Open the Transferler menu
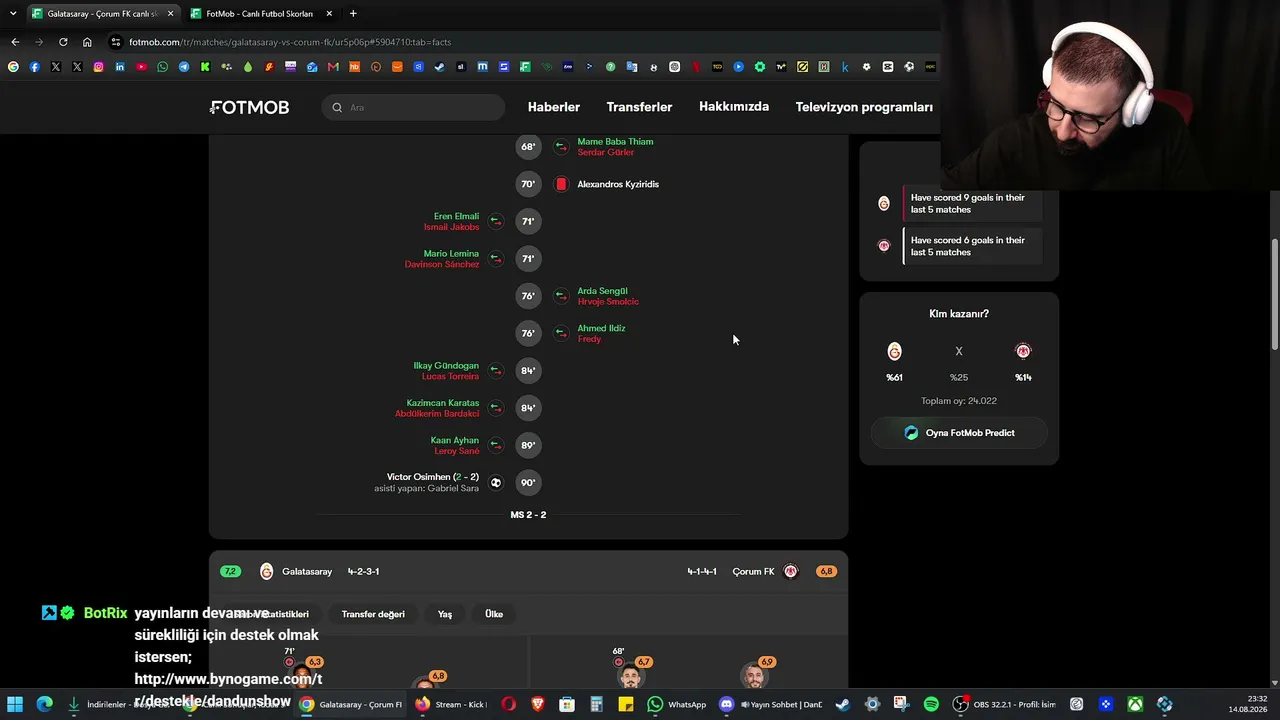The width and height of the screenshot is (1280, 720). pyautogui.click(x=639, y=107)
